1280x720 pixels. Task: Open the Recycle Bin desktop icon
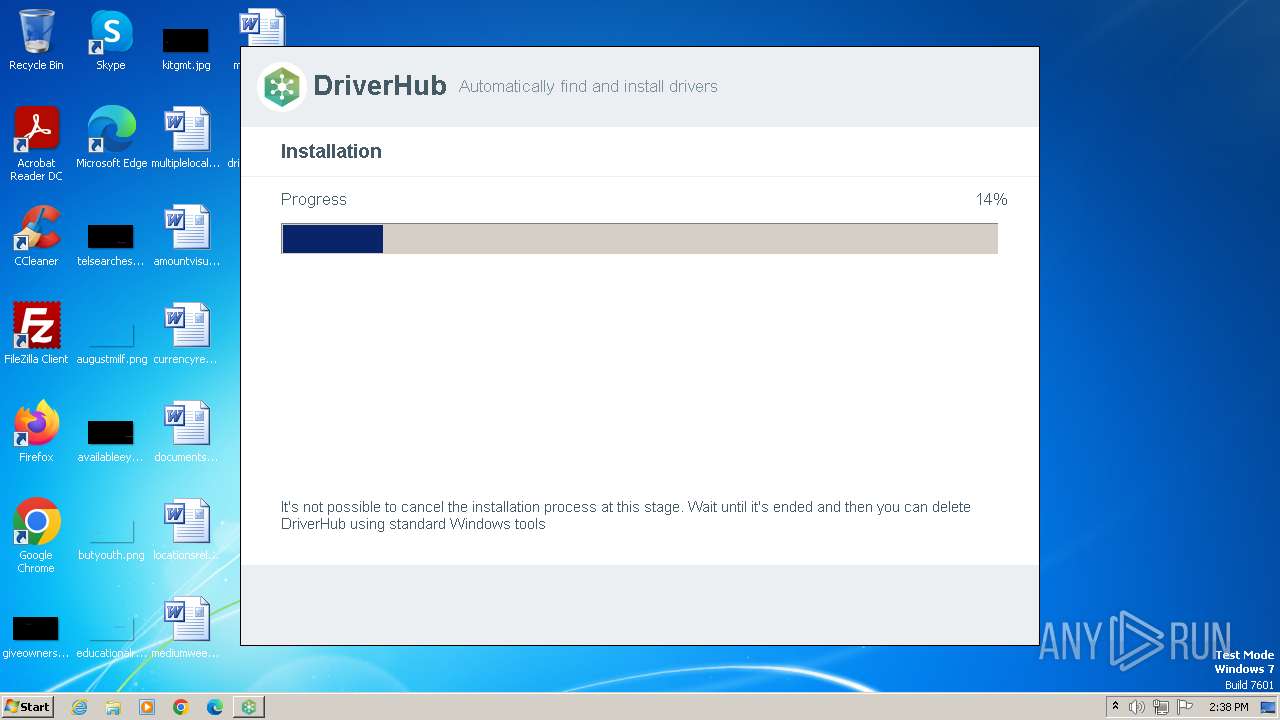(x=36, y=40)
